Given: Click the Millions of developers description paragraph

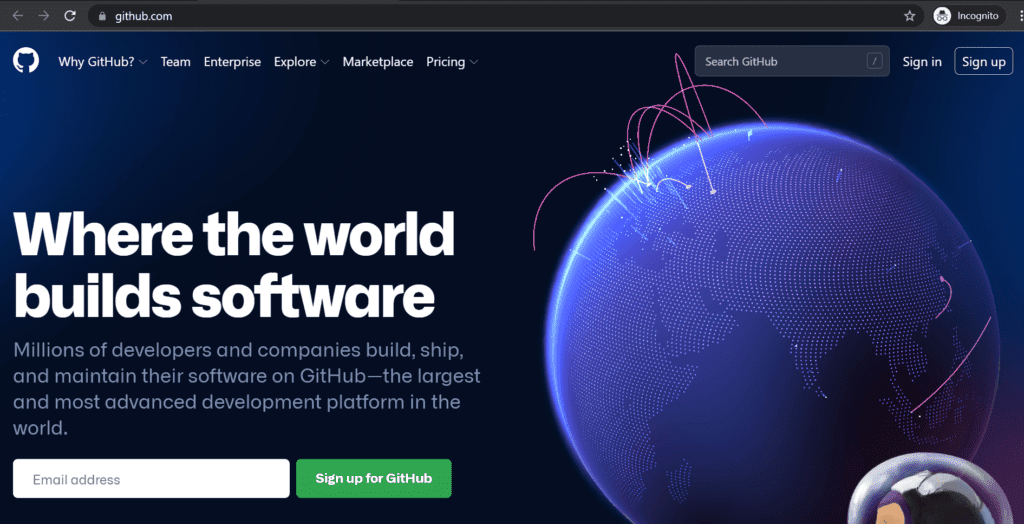Looking at the screenshot, I should point(247,389).
